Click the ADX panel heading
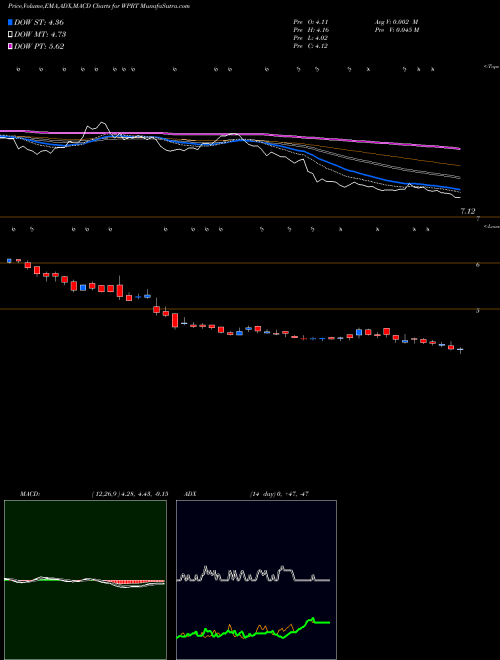 point(190,494)
